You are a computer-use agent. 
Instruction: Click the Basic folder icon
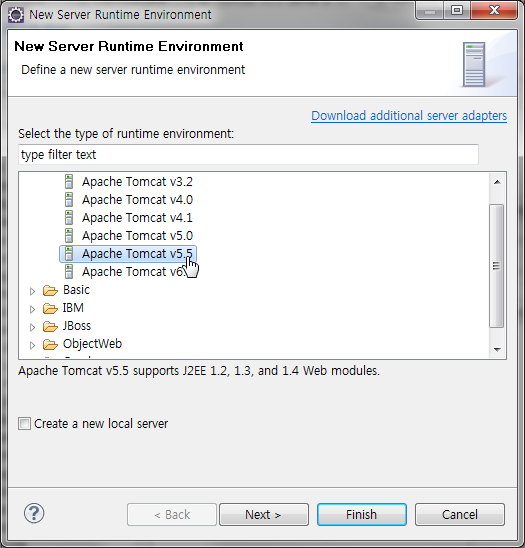[x=50, y=290]
